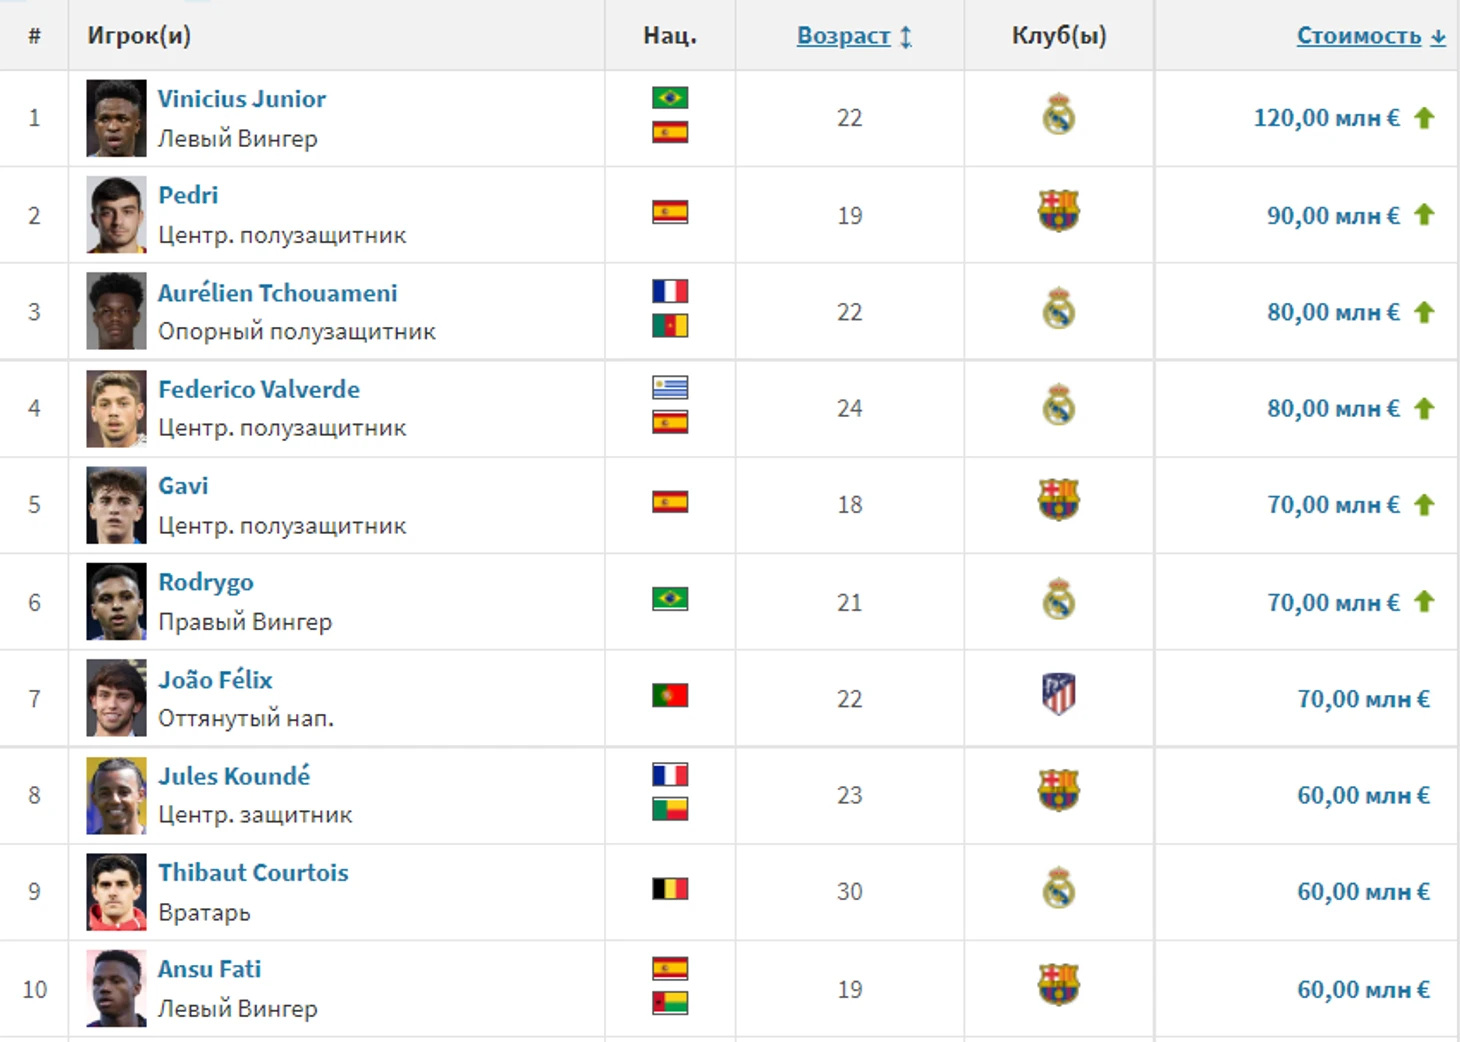
Task: Click France flag in Jules Koundé row
Action: tap(669, 774)
